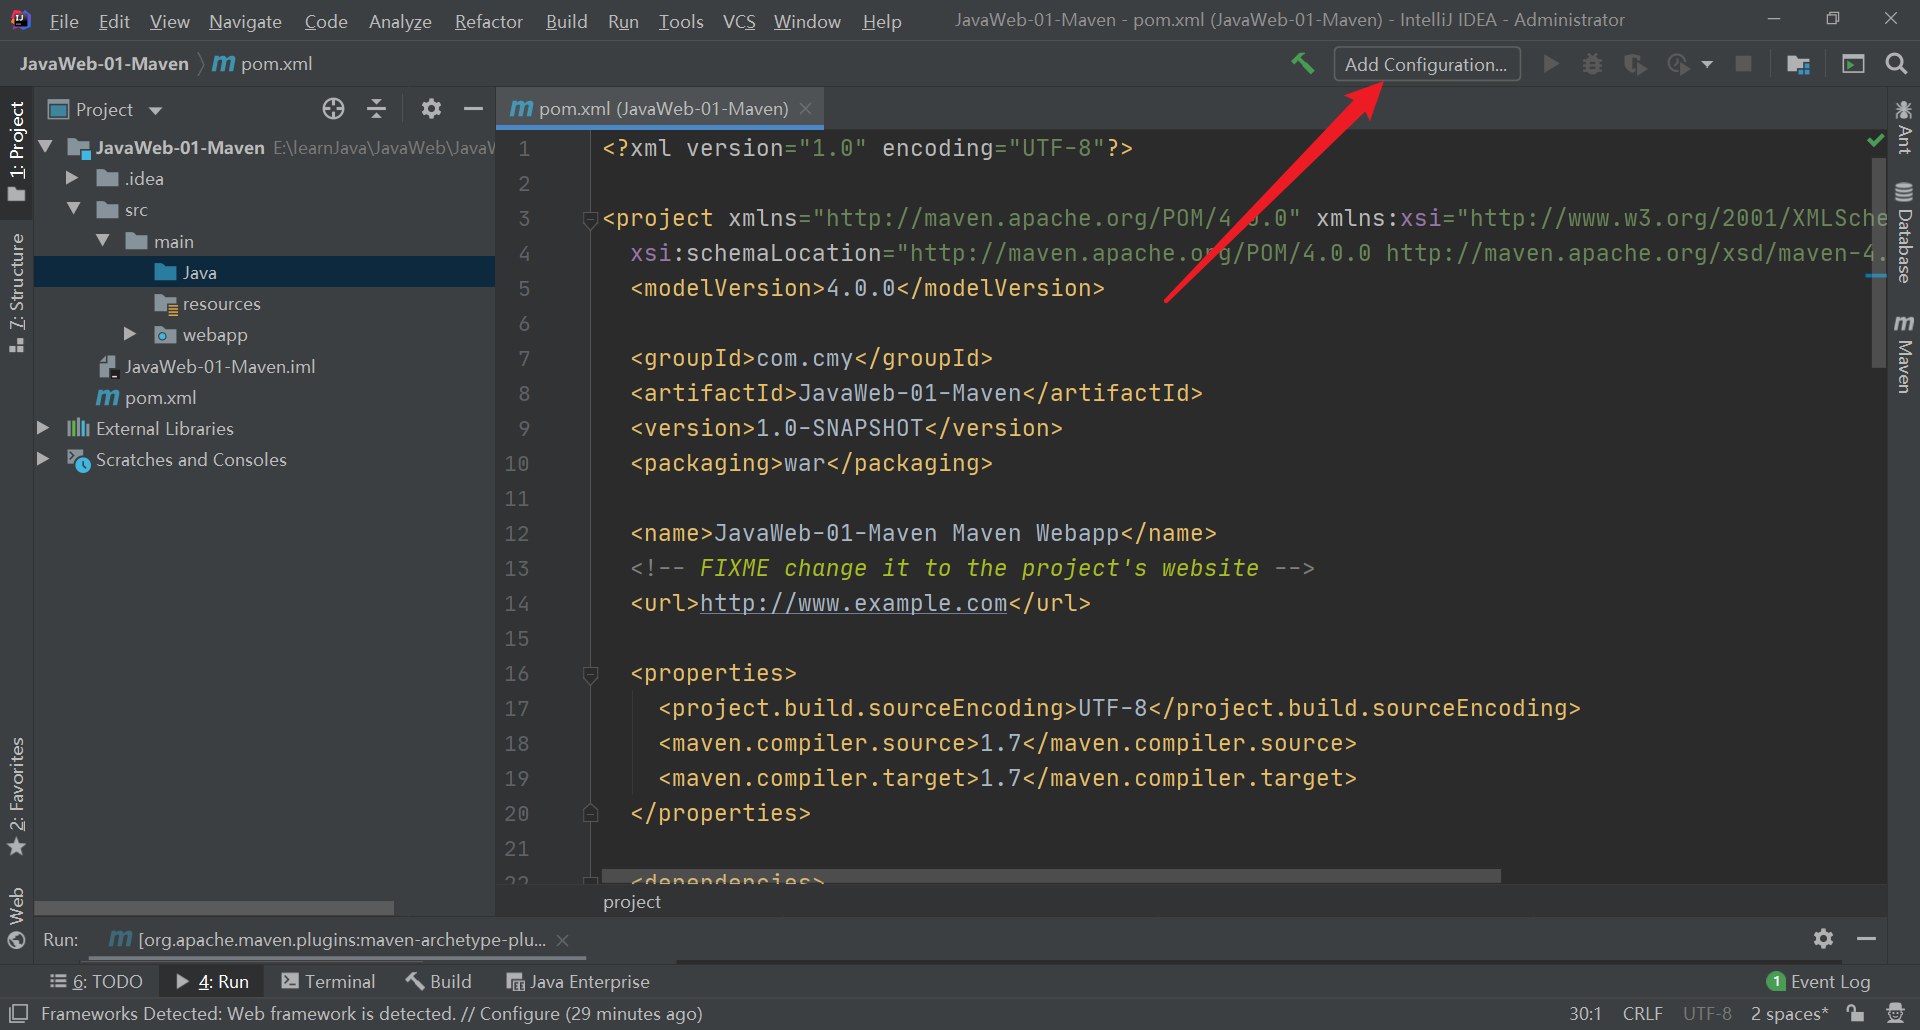Viewport: 1920px width, 1030px height.
Task: Open the Analyze menu
Action: click(400, 21)
